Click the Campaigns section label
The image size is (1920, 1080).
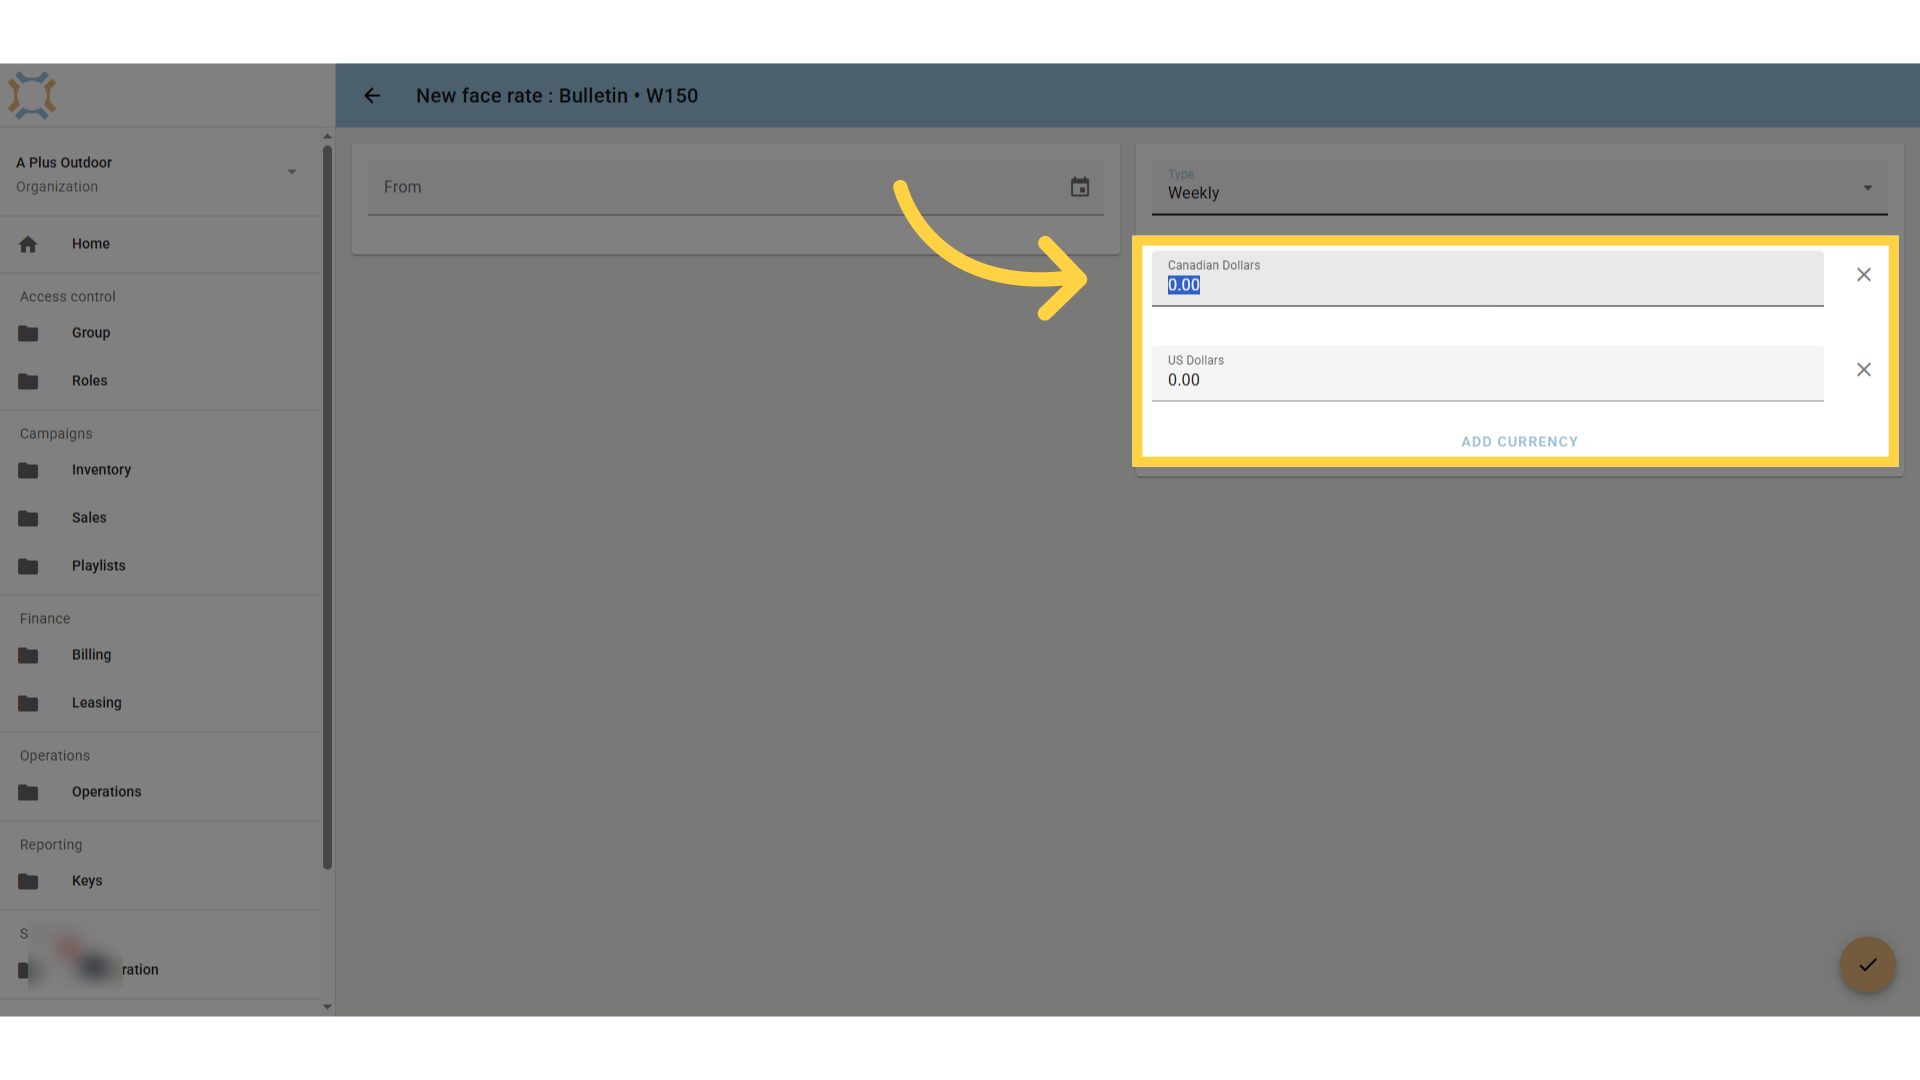click(56, 434)
